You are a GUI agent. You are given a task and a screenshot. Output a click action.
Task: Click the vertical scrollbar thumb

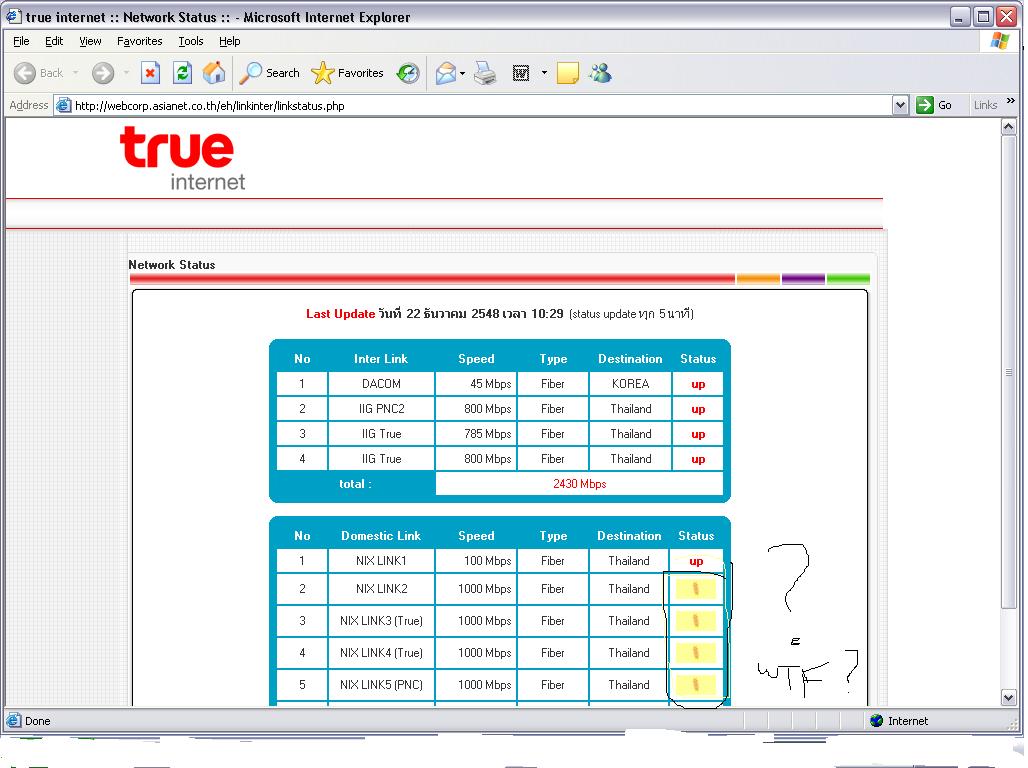pos(1009,372)
